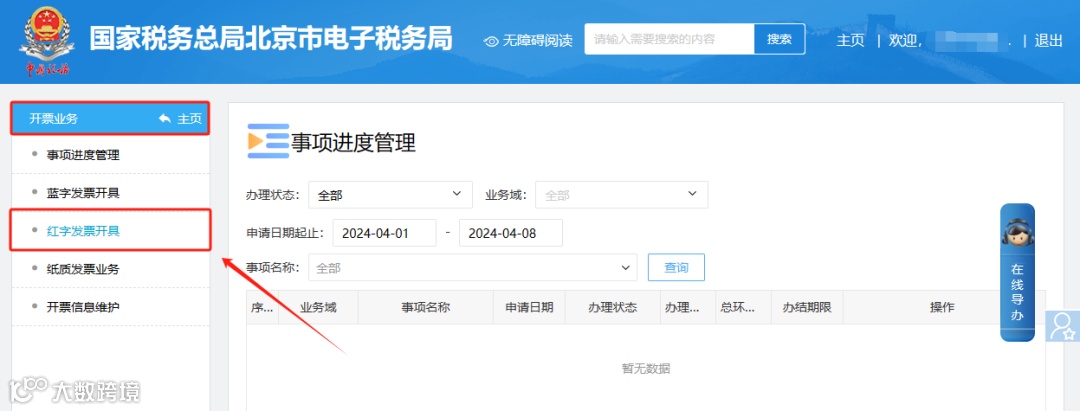Image resolution: width=1080 pixels, height=411 pixels.
Task: Open 蓝字发票开具 in the sidebar
Action: (x=83, y=193)
